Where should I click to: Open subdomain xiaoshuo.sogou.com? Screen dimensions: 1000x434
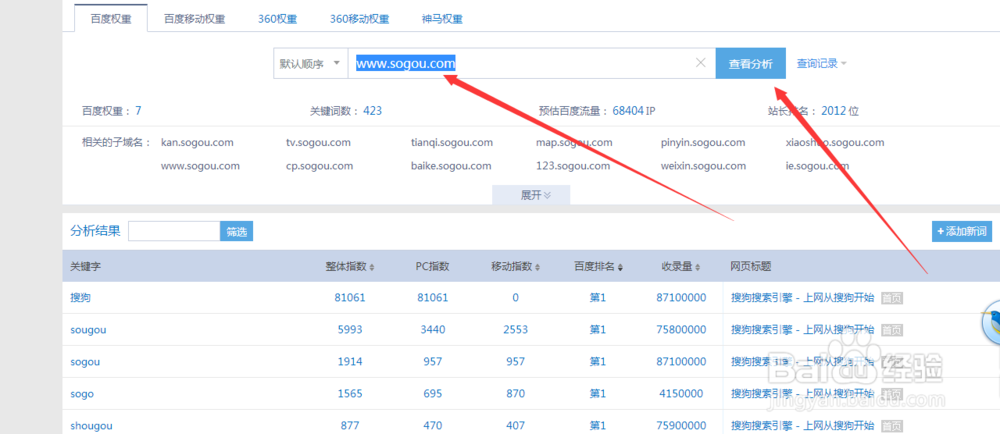[x=835, y=142]
